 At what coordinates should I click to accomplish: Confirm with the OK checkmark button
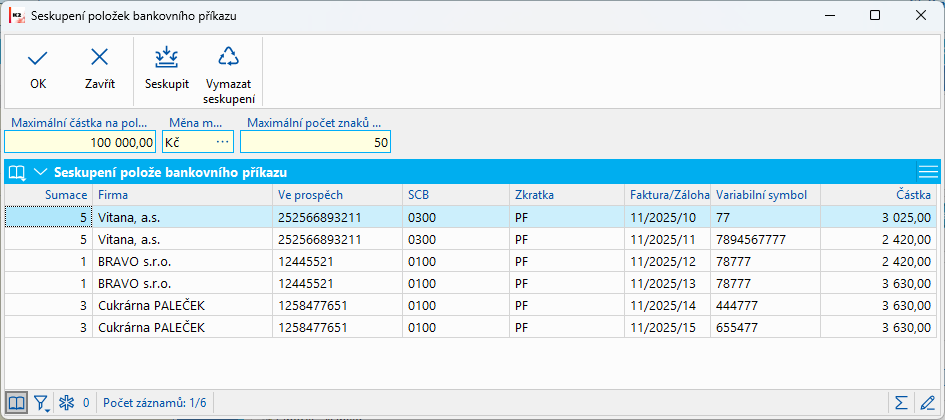(x=38, y=69)
